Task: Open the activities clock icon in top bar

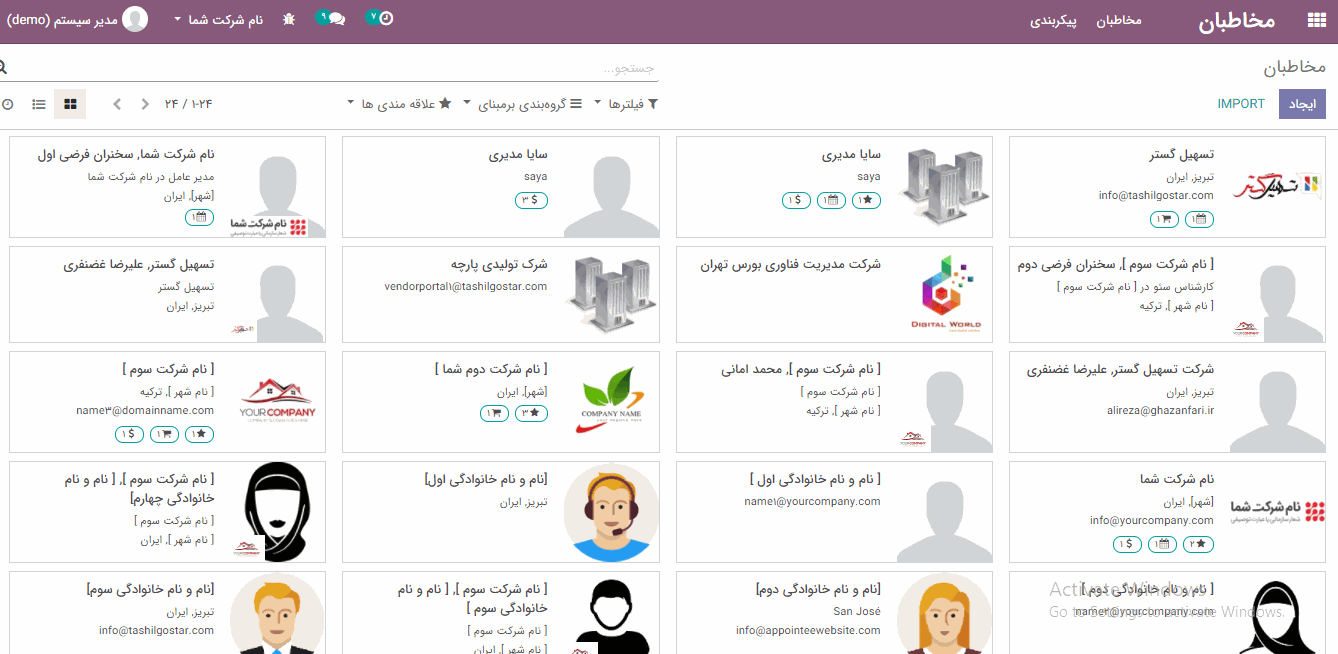Action: coord(385,18)
